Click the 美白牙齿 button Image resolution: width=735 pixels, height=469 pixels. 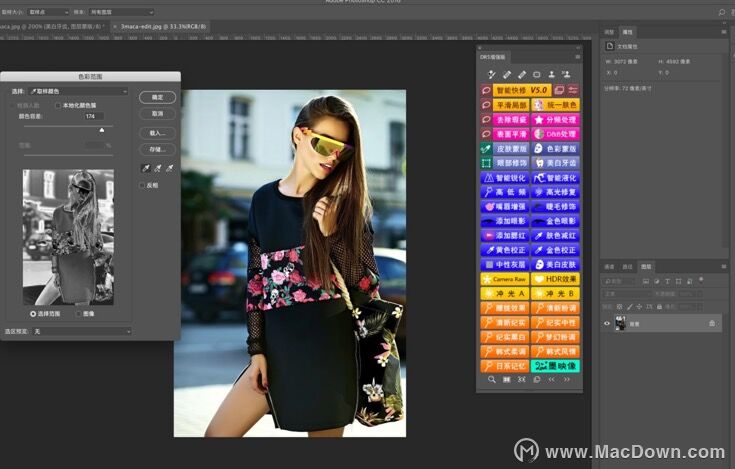click(x=555, y=163)
